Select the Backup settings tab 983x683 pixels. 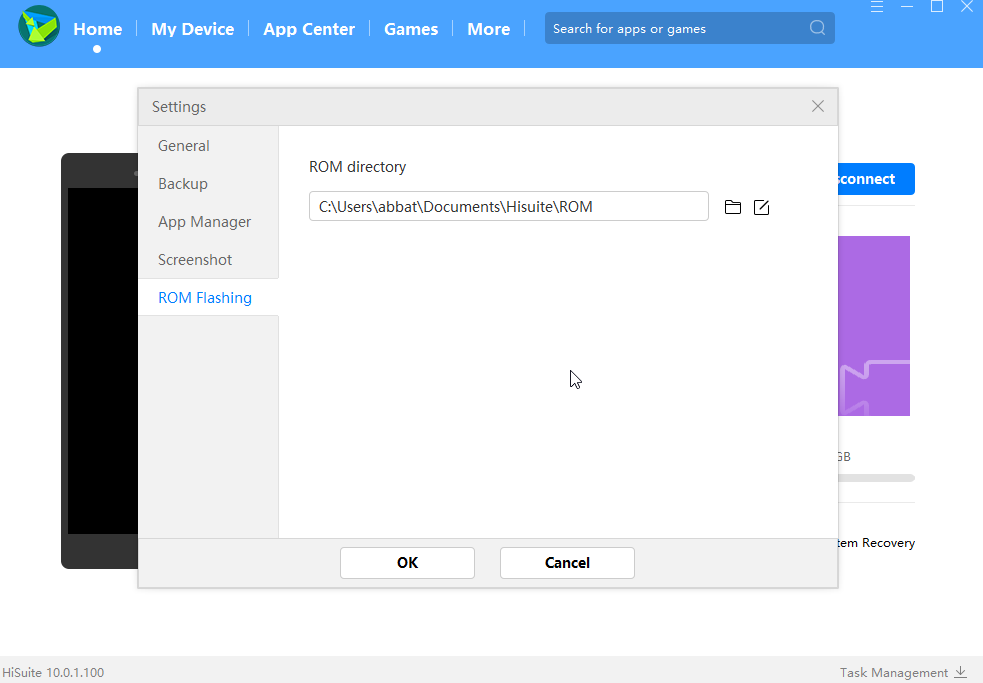click(x=183, y=184)
